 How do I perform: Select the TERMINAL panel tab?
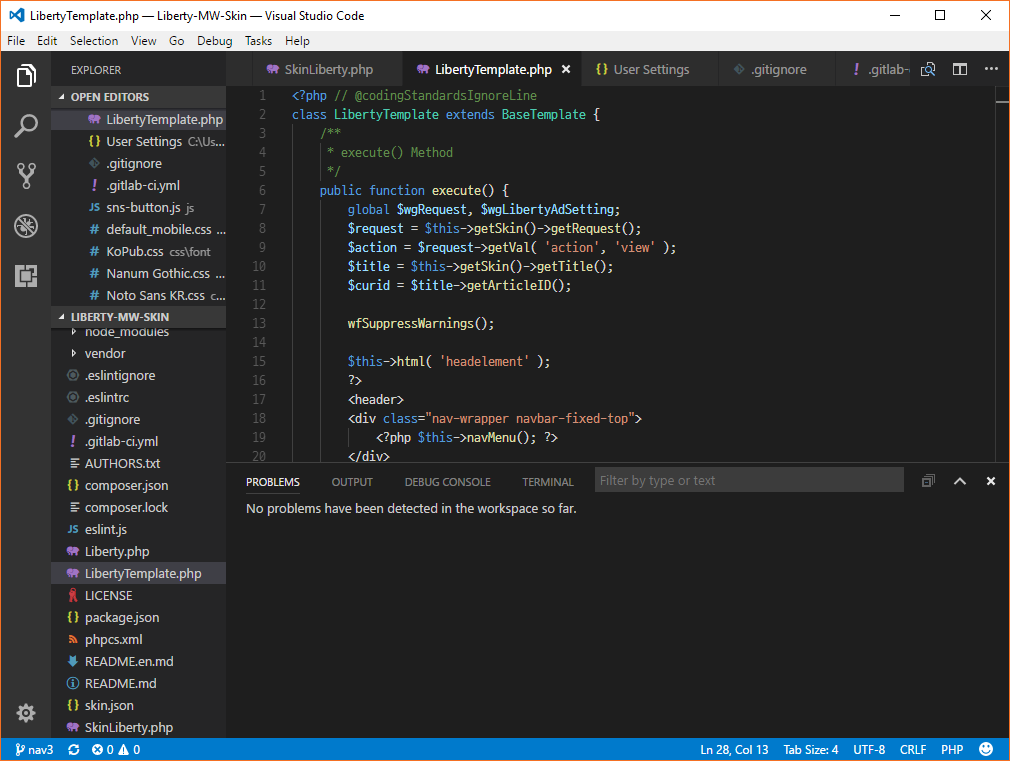pyautogui.click(x=548, y=482)
